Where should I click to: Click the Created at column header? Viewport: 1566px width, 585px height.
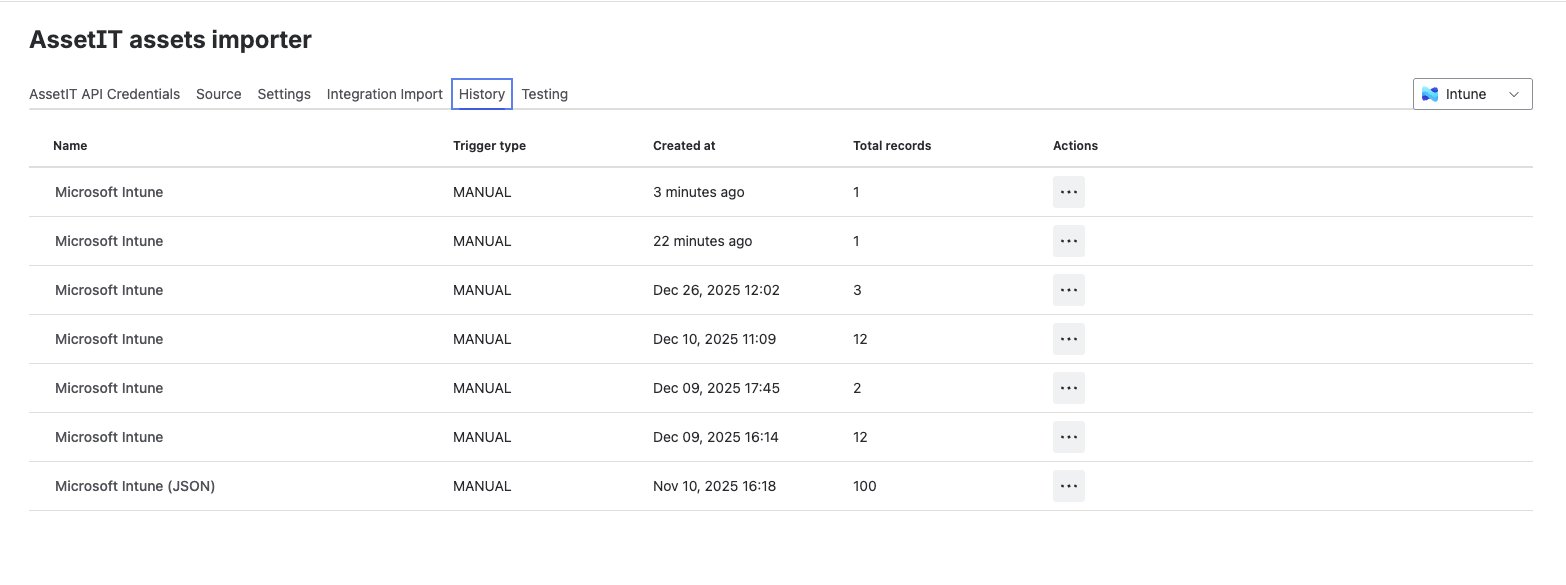click(684, 146)
